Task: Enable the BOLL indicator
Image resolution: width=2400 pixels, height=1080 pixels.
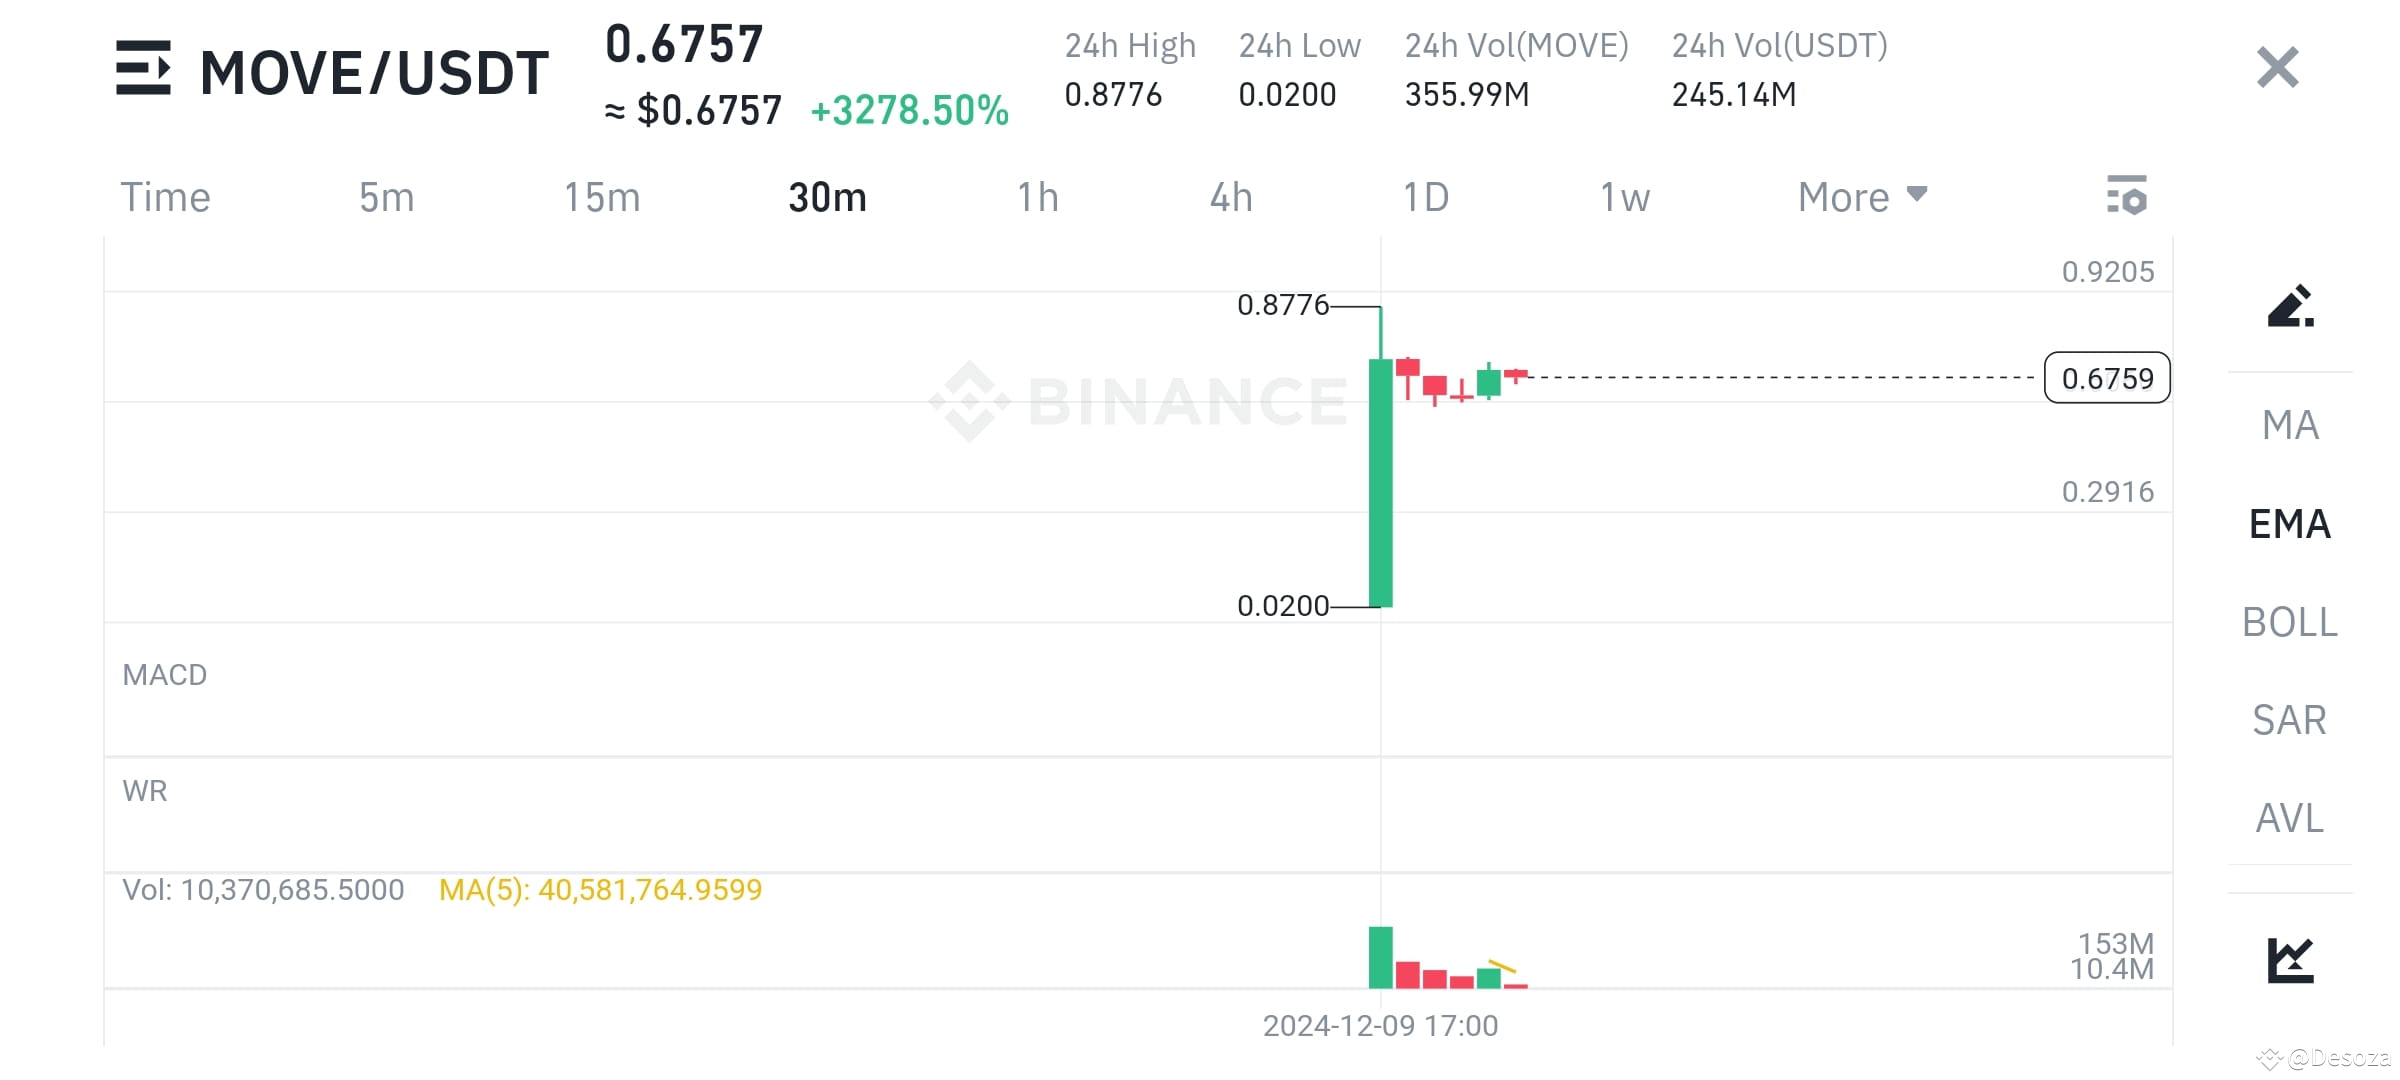Action: tap(2290, 622)
